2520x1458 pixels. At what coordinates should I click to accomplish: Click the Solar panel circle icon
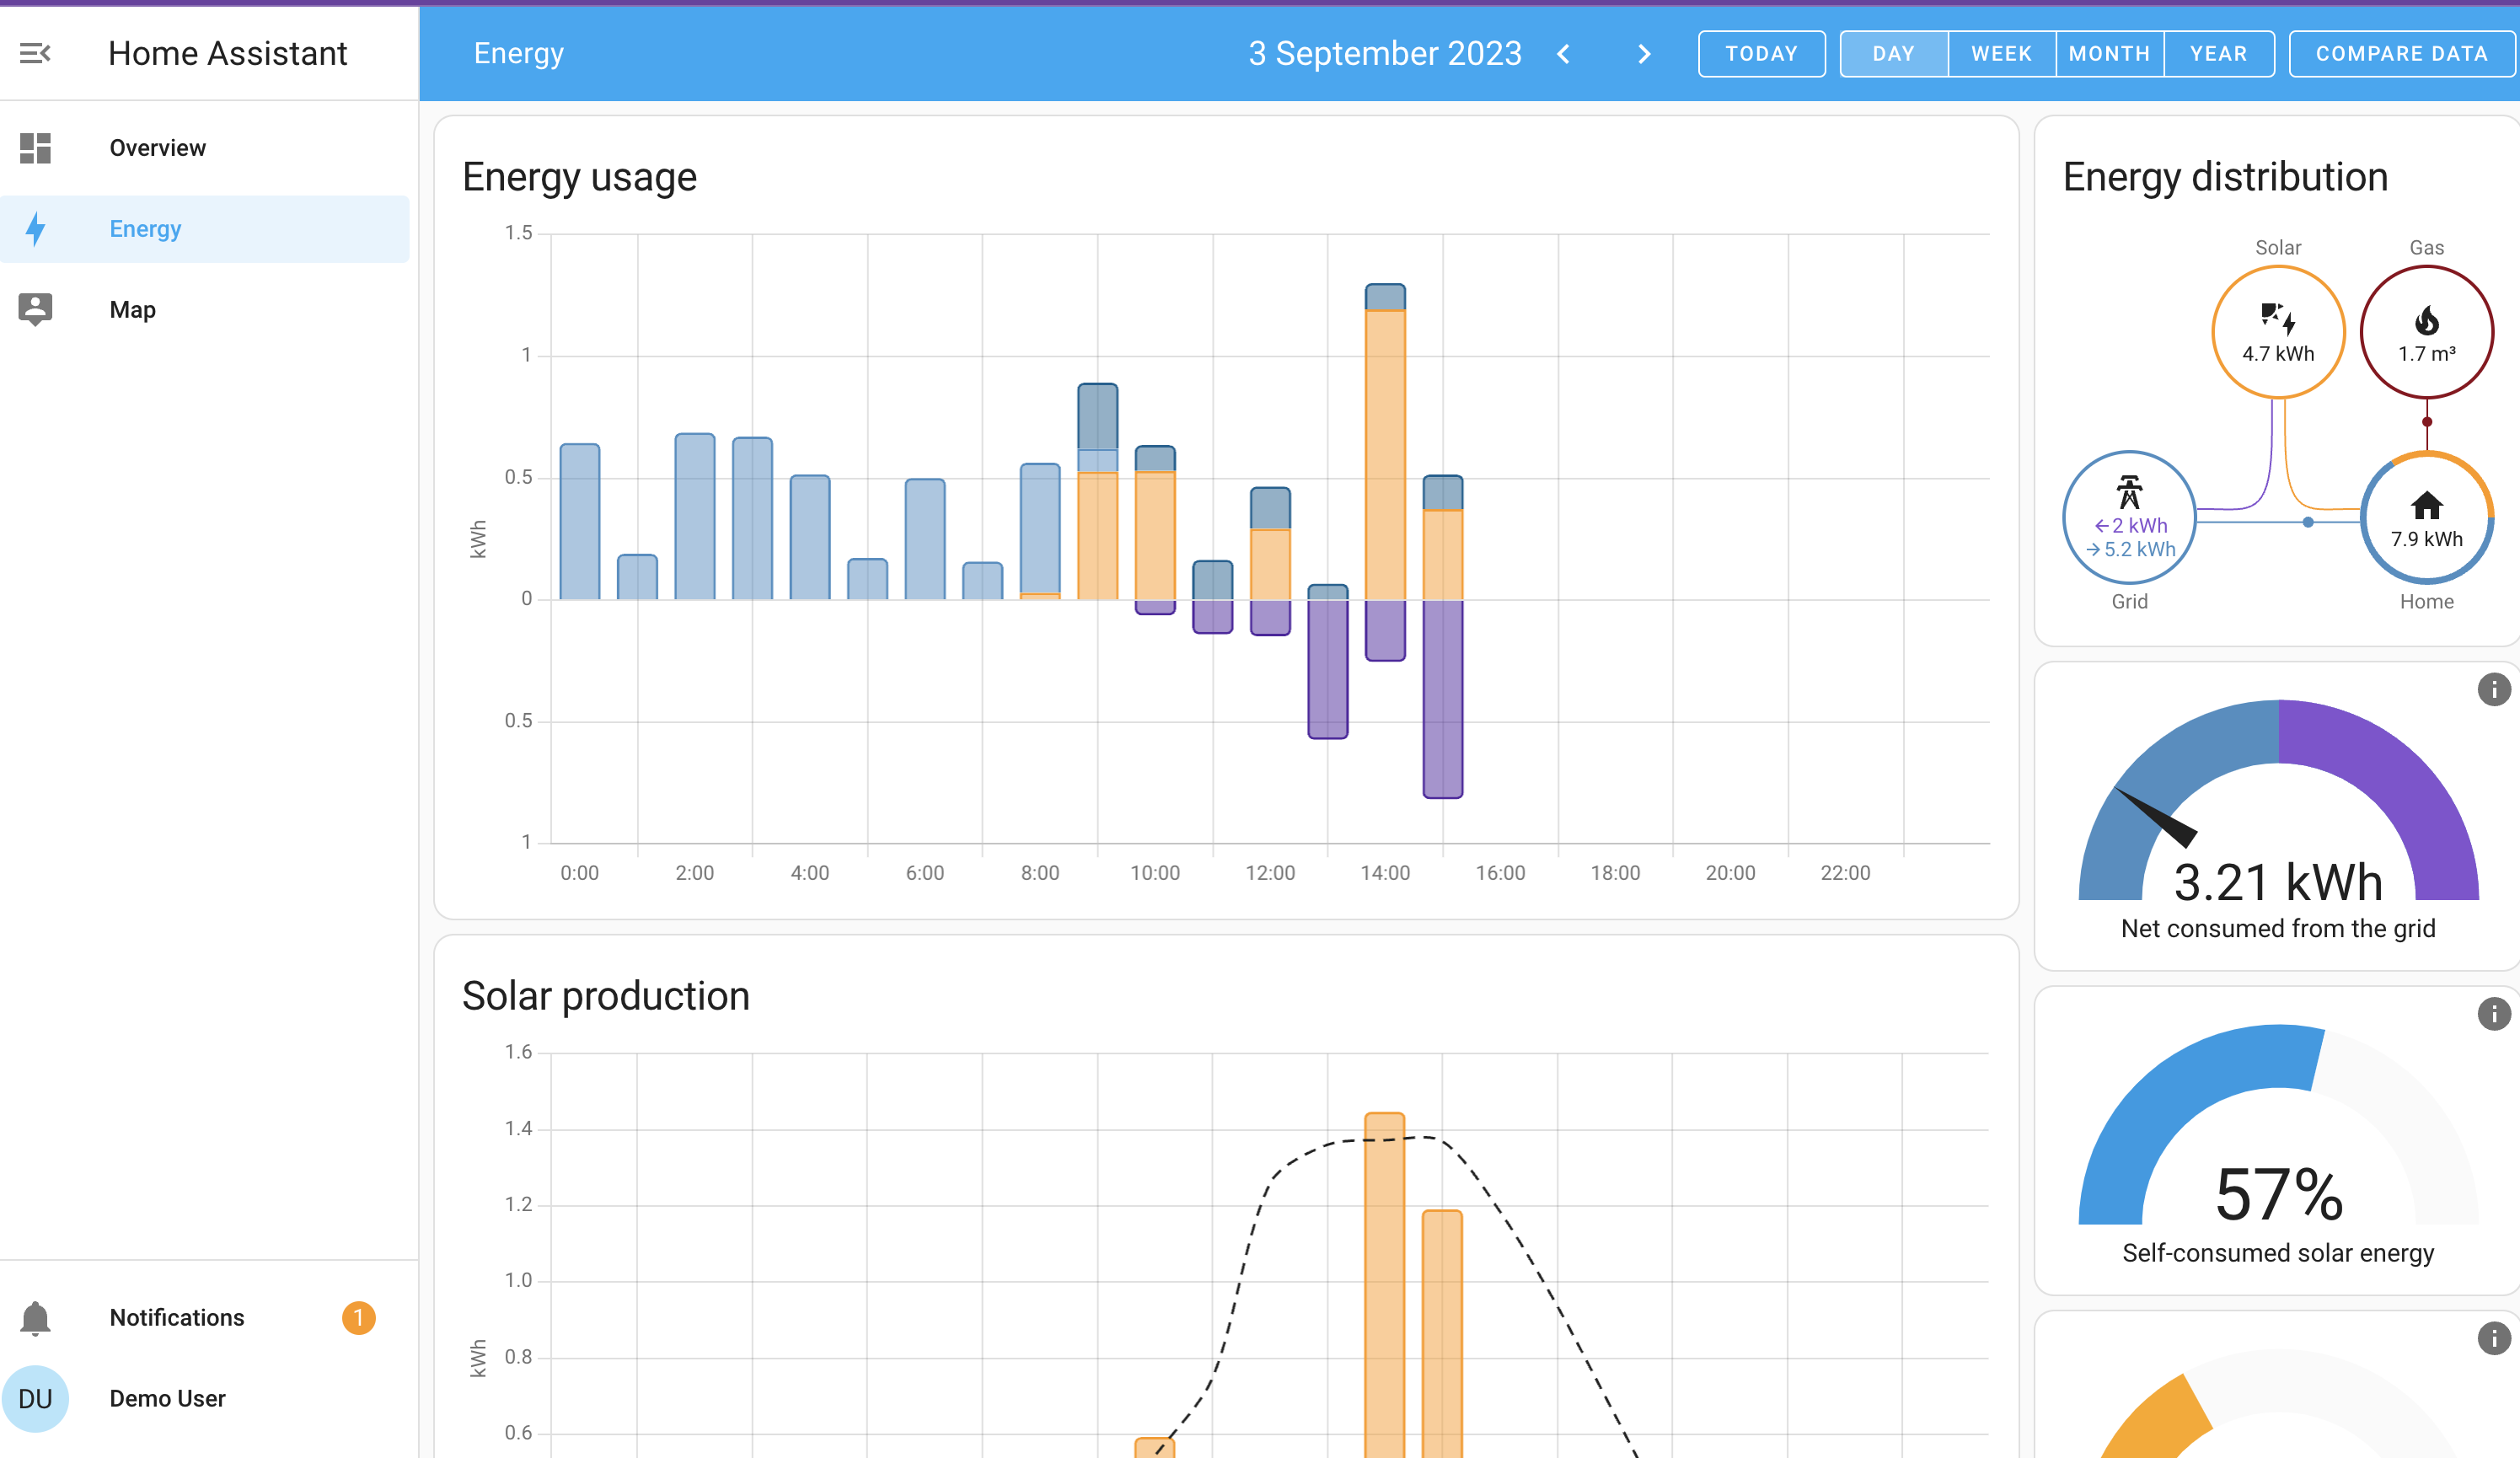coord(2277,331)
